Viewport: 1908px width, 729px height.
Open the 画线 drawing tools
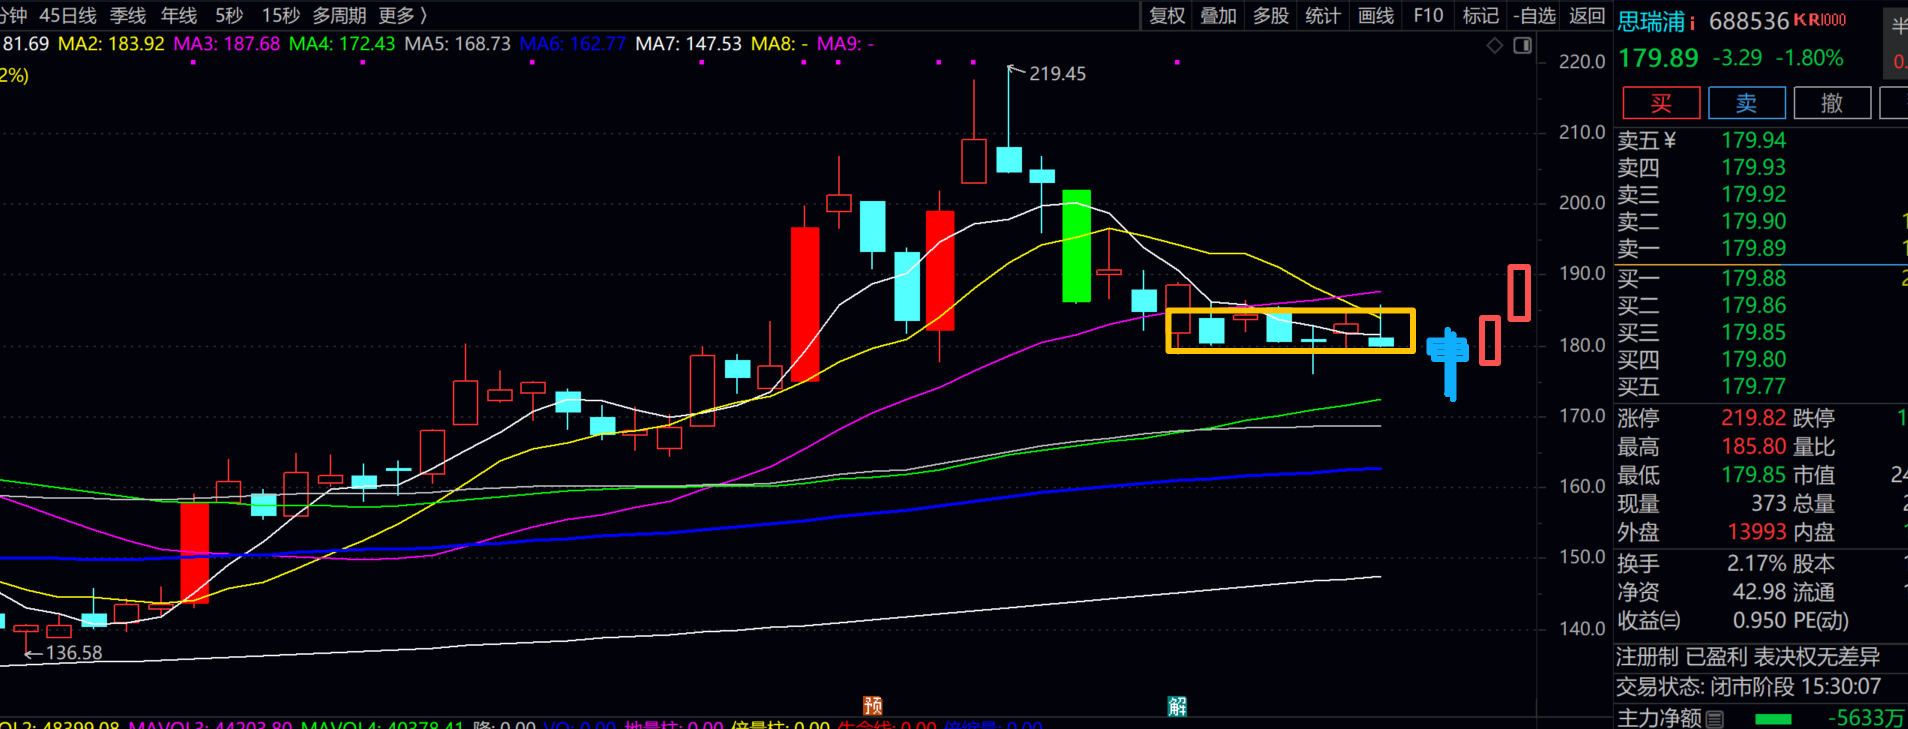pos(1375,15)
